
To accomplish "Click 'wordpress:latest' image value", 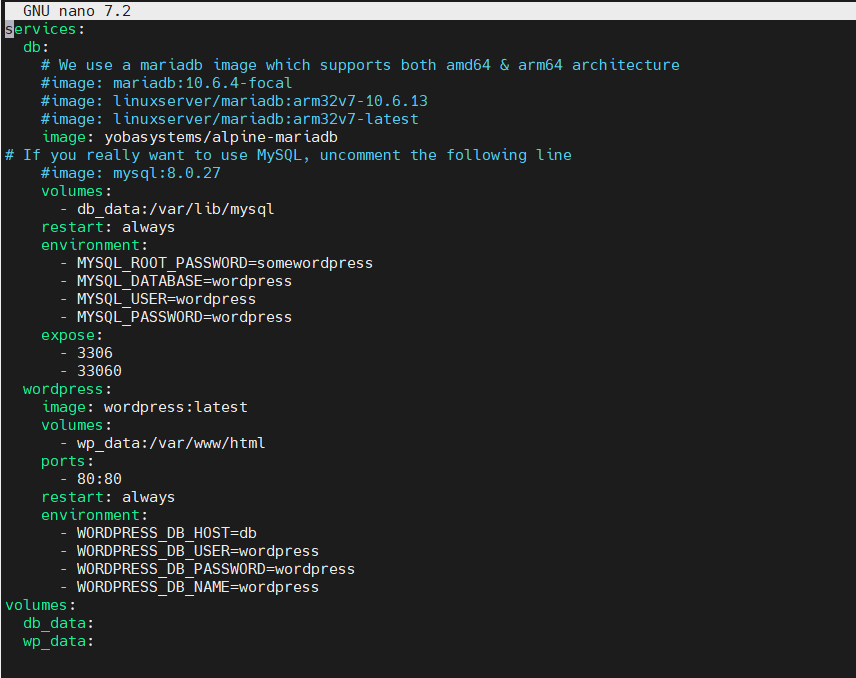I will pyautogui.click(x=176, y=407).
